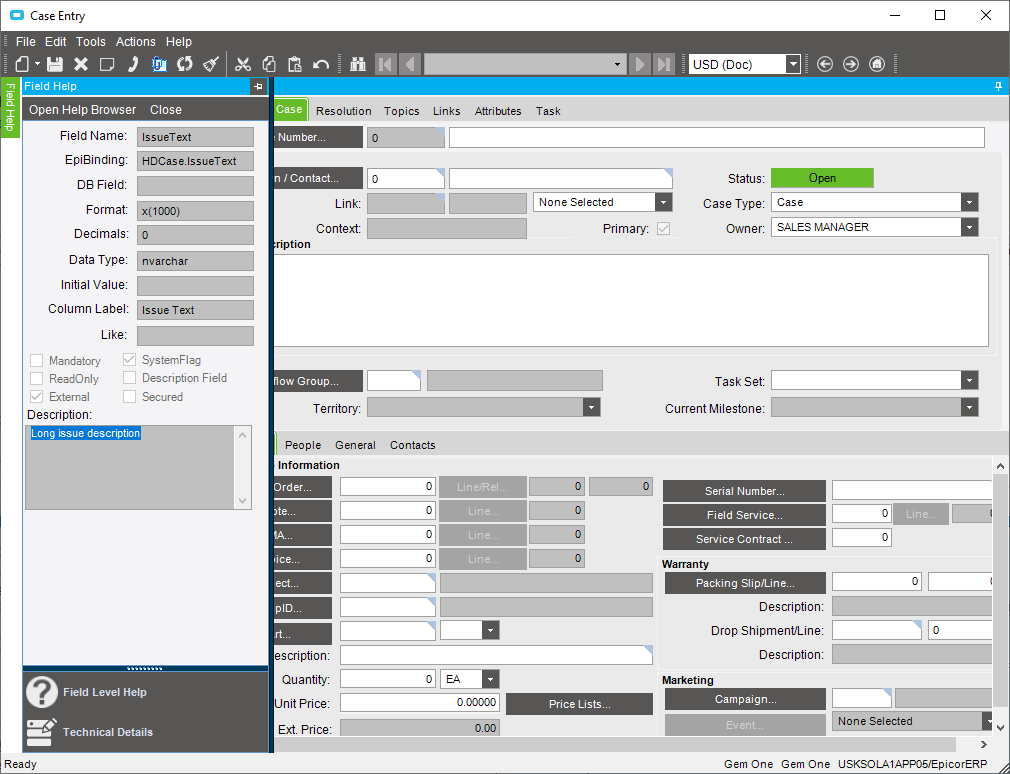Screen dimensions: 1010x774
Task: Toggle the Mandatory checkbox
Action: click(37, 361)
